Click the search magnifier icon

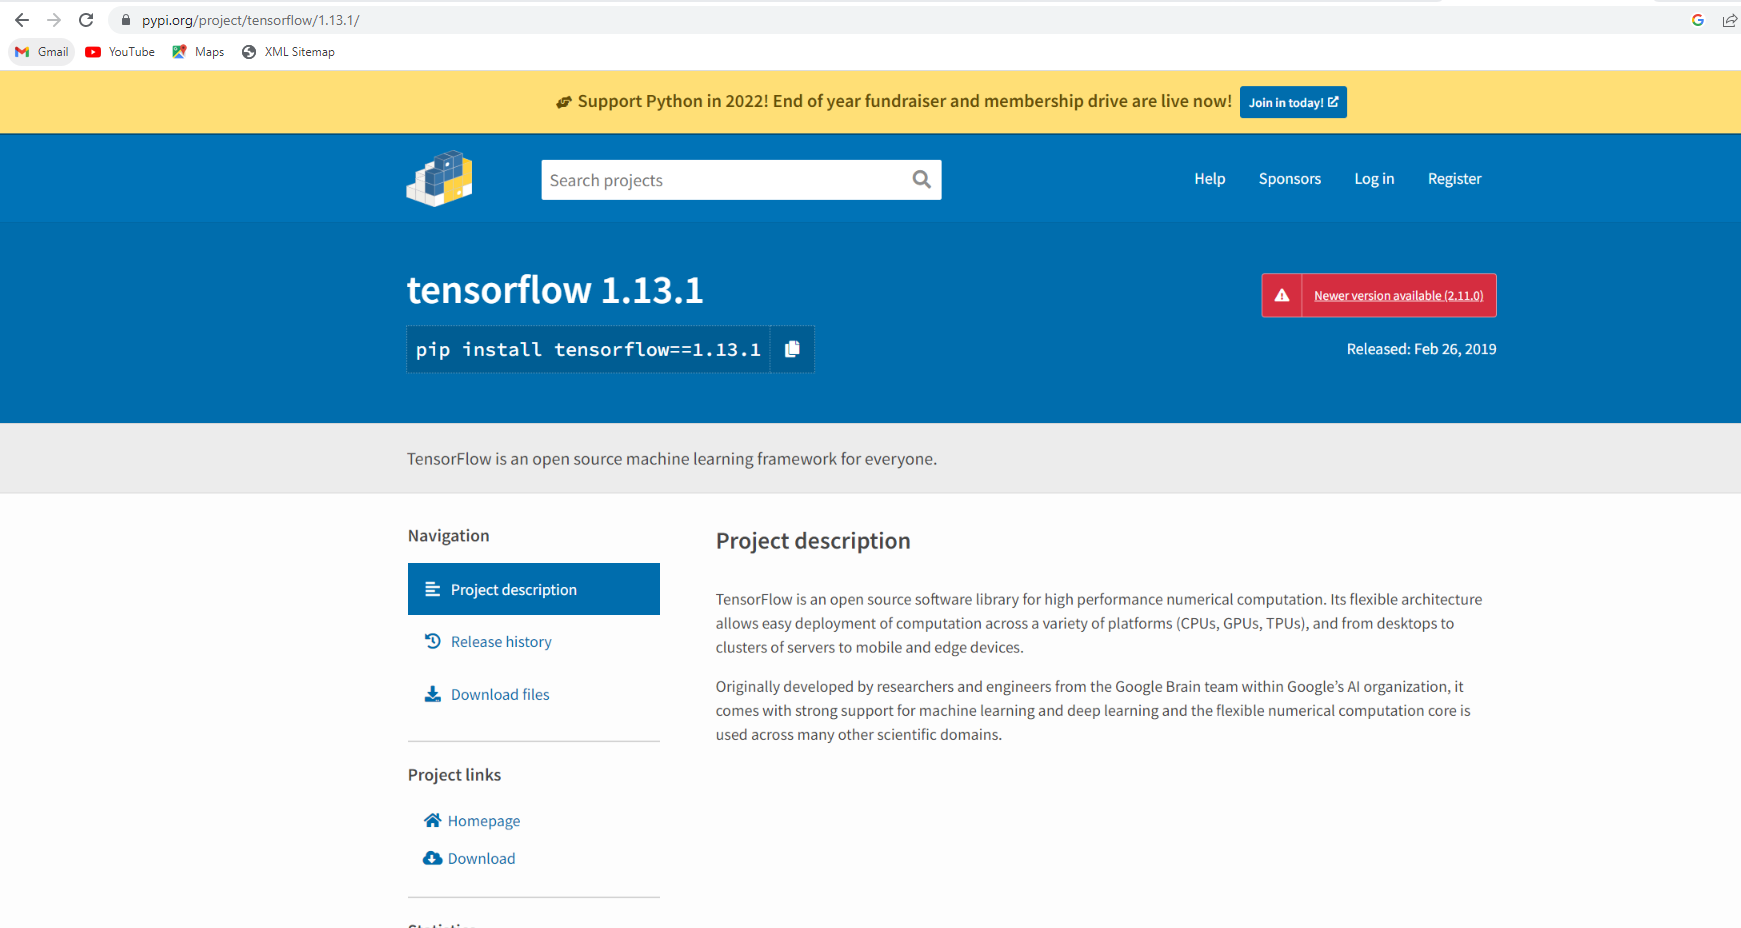(922, 180)
